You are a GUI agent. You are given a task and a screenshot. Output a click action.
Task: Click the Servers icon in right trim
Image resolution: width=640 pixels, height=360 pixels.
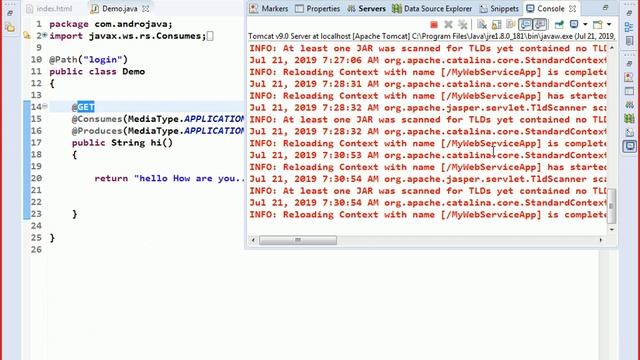[629, 104]
